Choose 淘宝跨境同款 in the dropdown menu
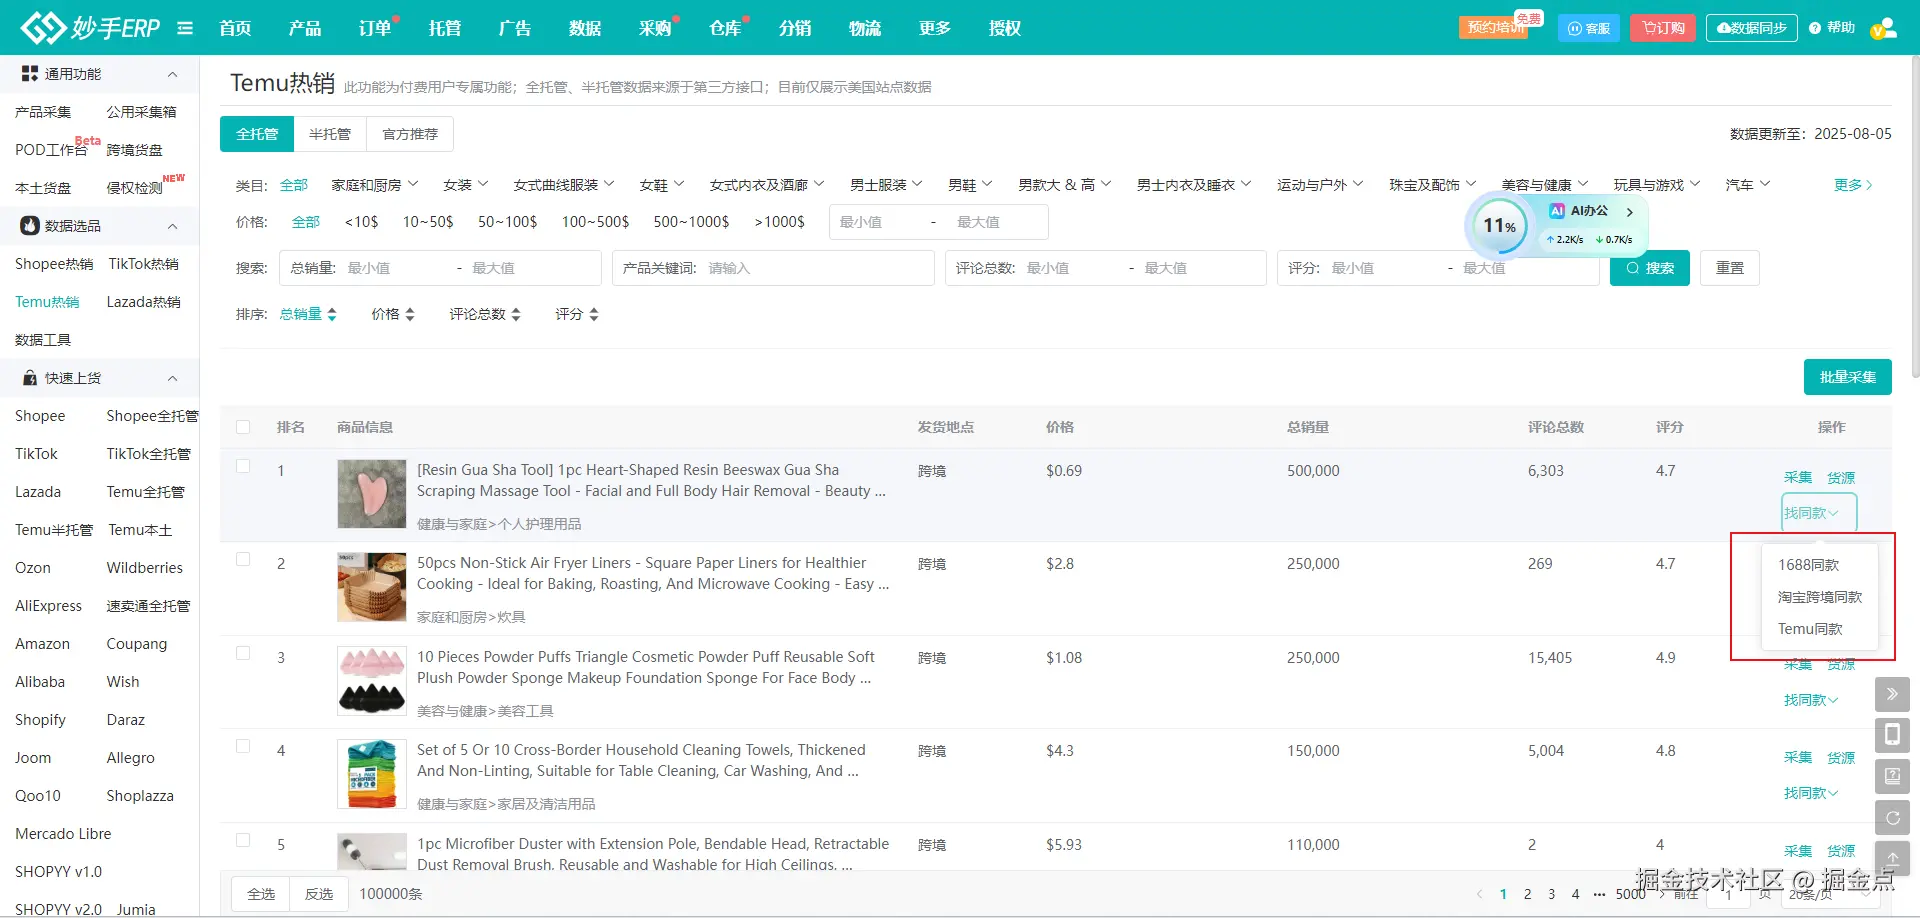The image size is (1920, 918). [1820, 597]
